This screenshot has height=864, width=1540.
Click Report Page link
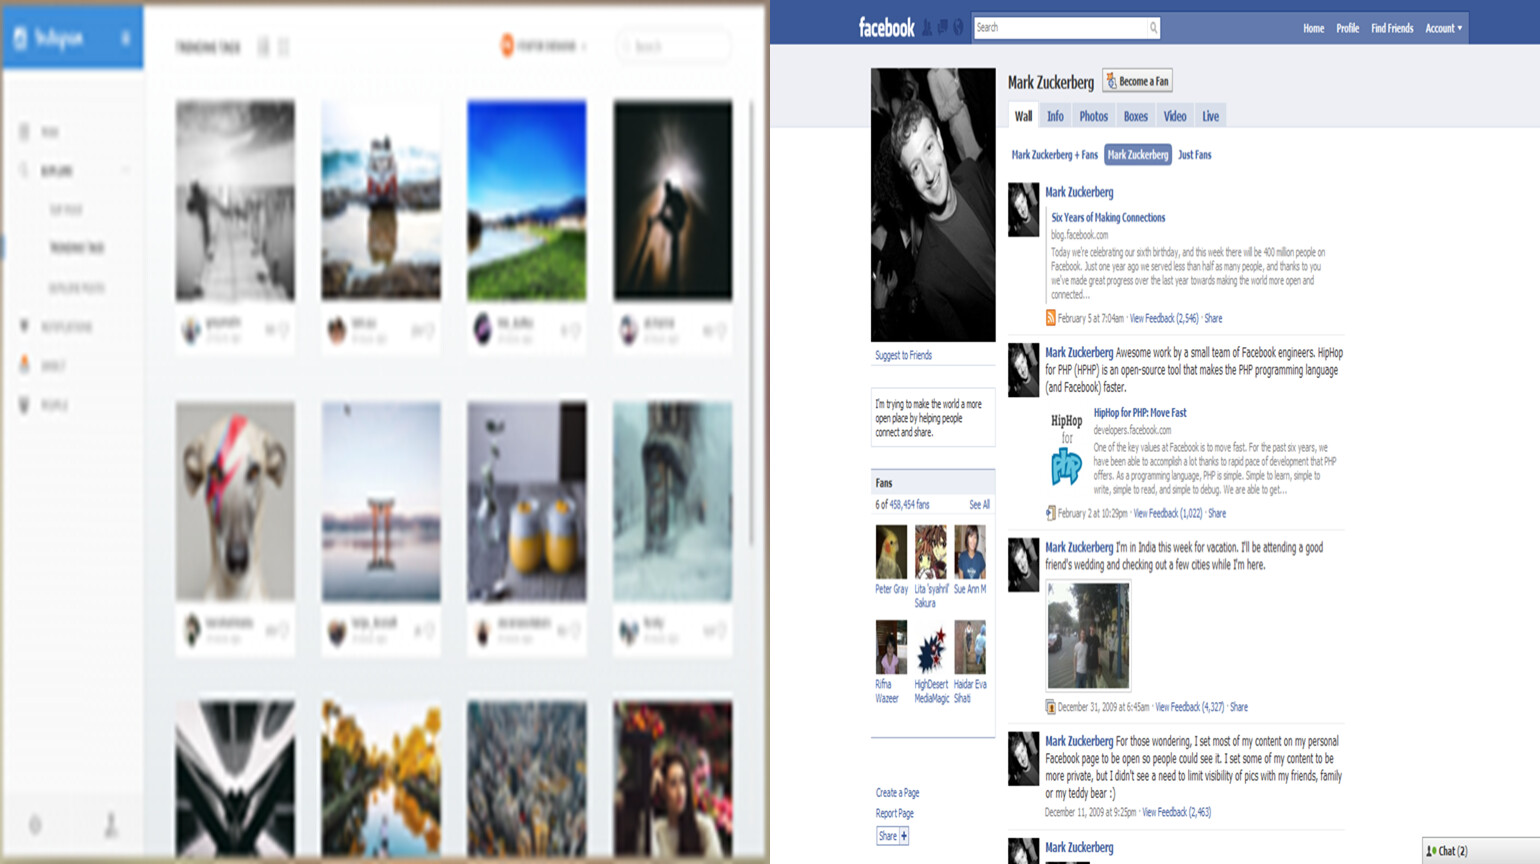pos(894,814)
